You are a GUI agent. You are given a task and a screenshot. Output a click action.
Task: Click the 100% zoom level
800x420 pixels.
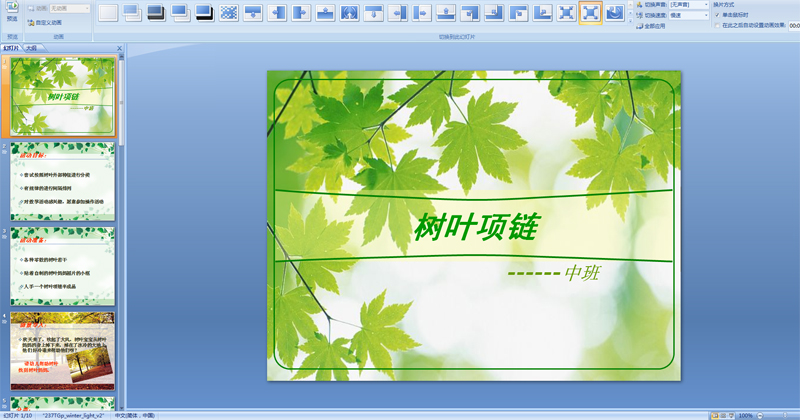746,416
